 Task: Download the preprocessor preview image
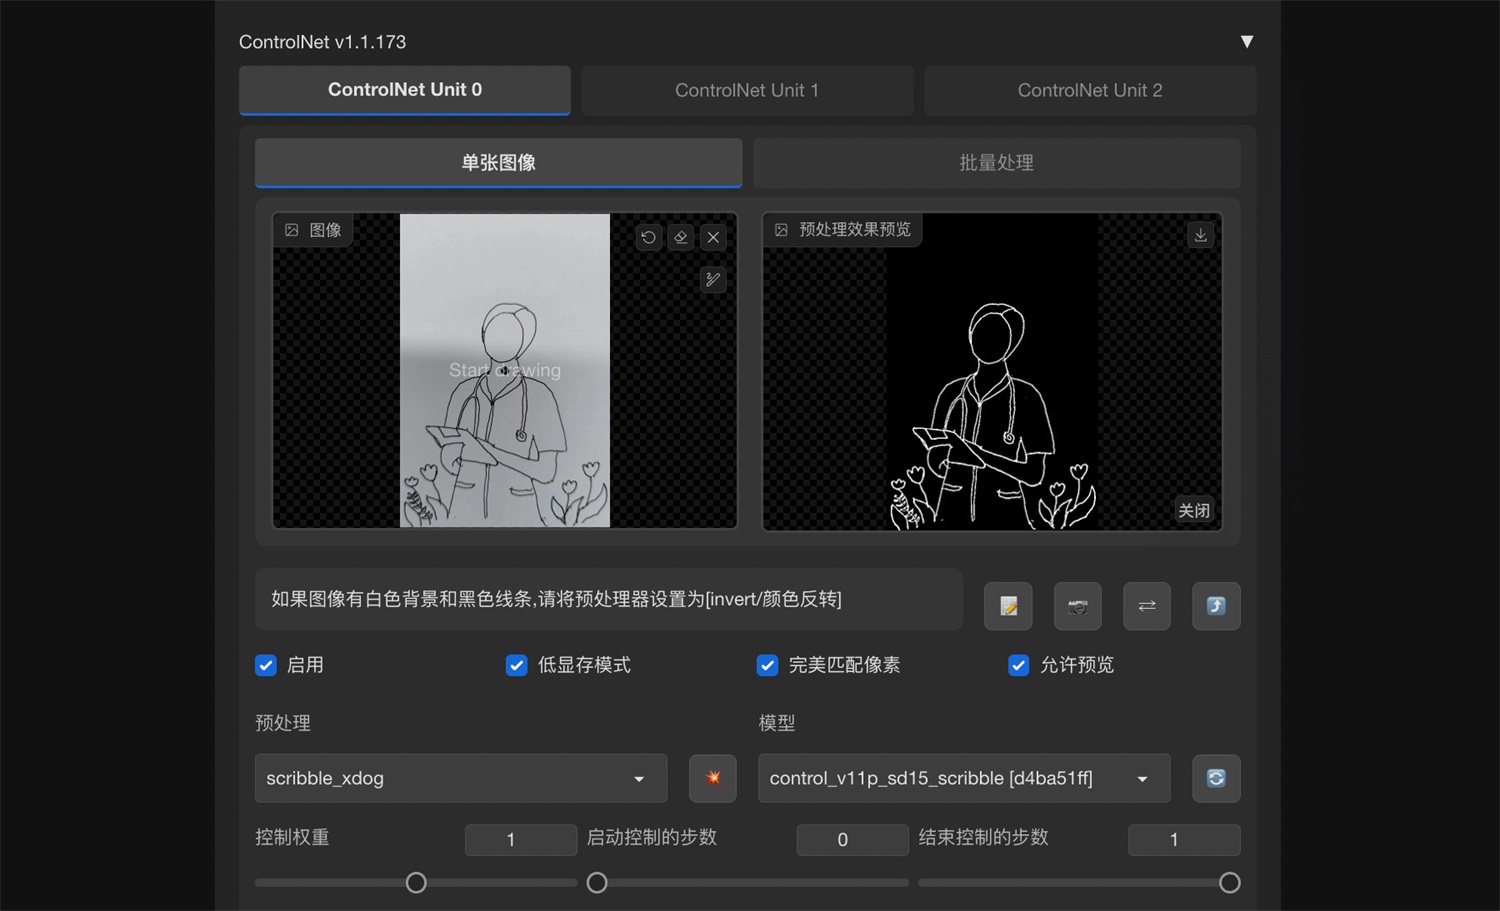point(1200,235)
